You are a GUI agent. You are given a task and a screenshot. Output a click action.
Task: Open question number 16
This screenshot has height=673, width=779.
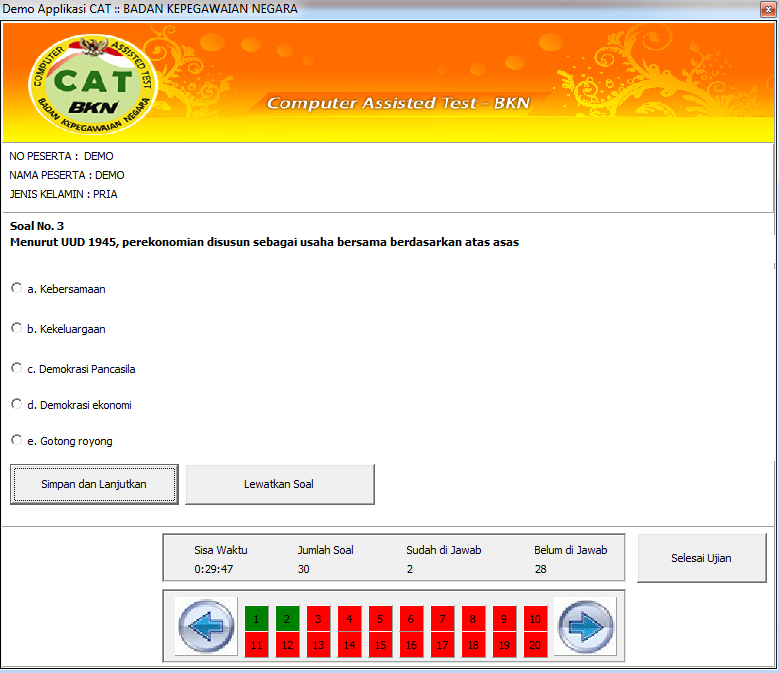pos(411,645)
